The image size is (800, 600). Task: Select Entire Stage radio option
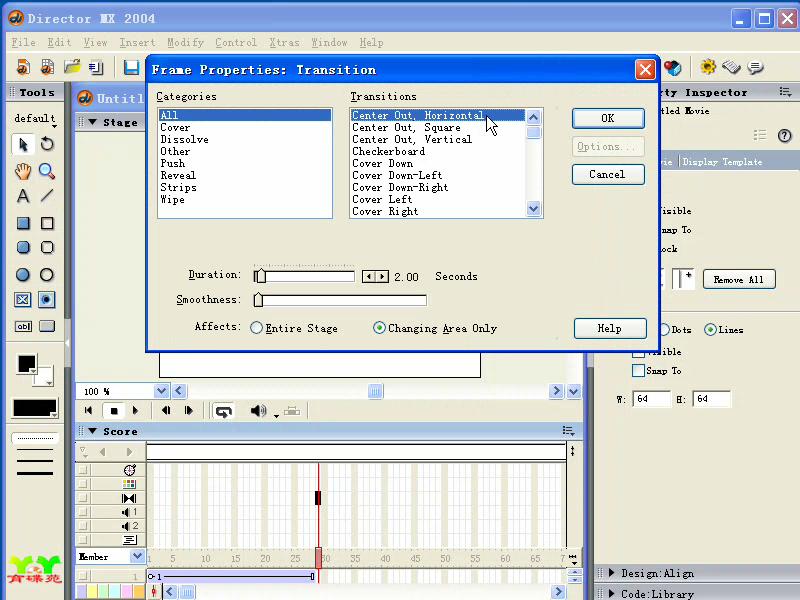(x=256, y=328)
